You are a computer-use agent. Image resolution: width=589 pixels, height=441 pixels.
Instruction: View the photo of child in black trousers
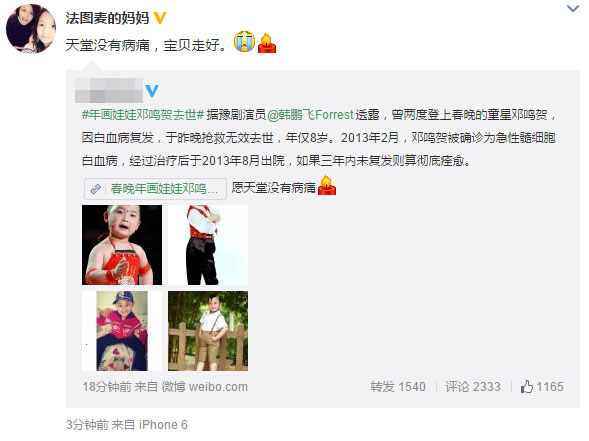(208, 245)
